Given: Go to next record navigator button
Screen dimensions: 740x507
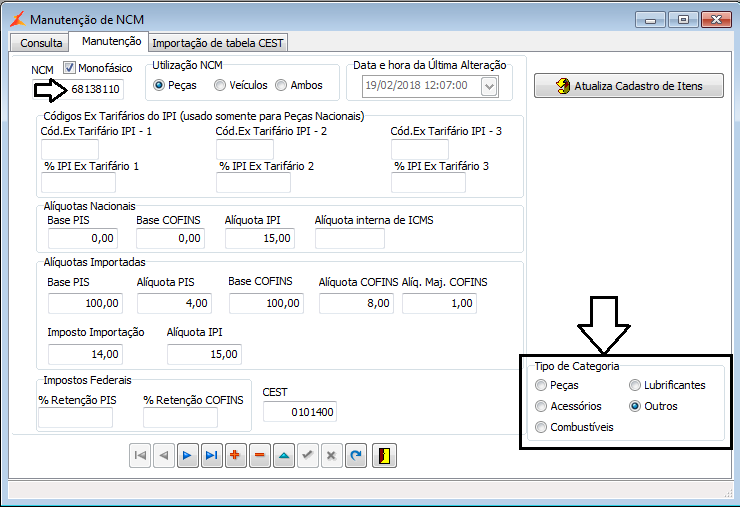Looking at the screenshot, I should click(187, 456).
